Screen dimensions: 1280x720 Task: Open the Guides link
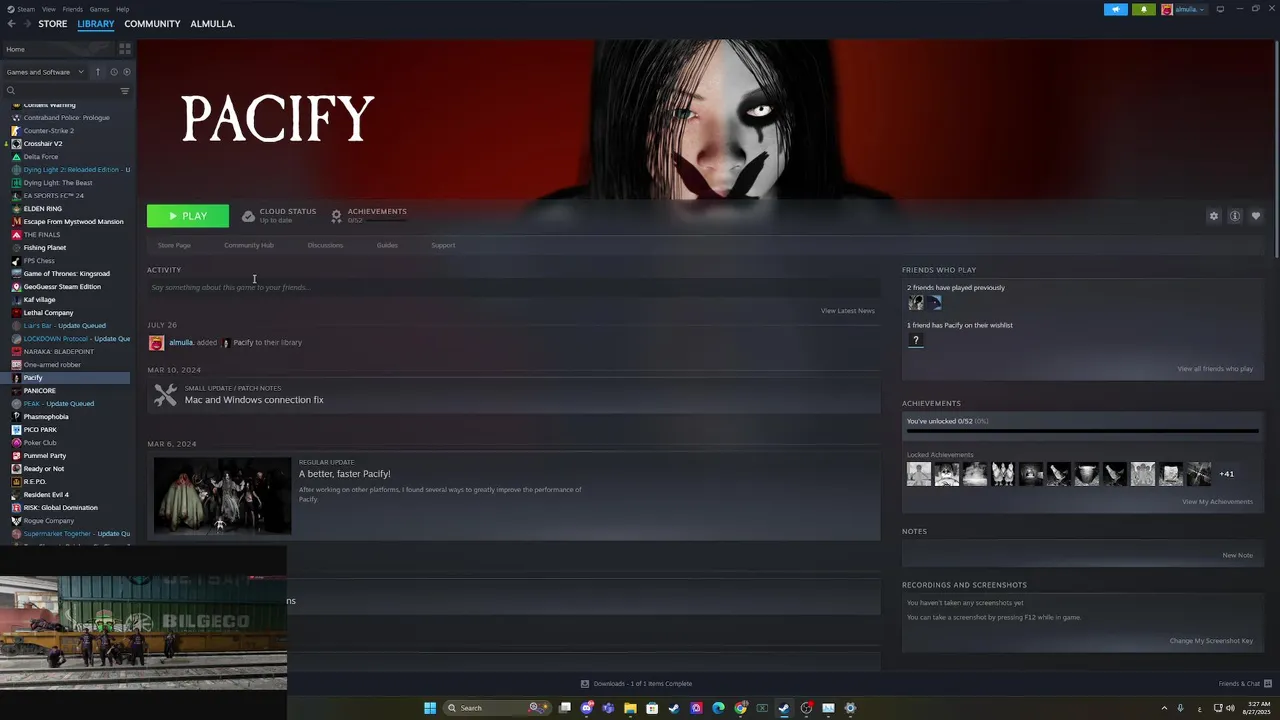coord(387,245)
